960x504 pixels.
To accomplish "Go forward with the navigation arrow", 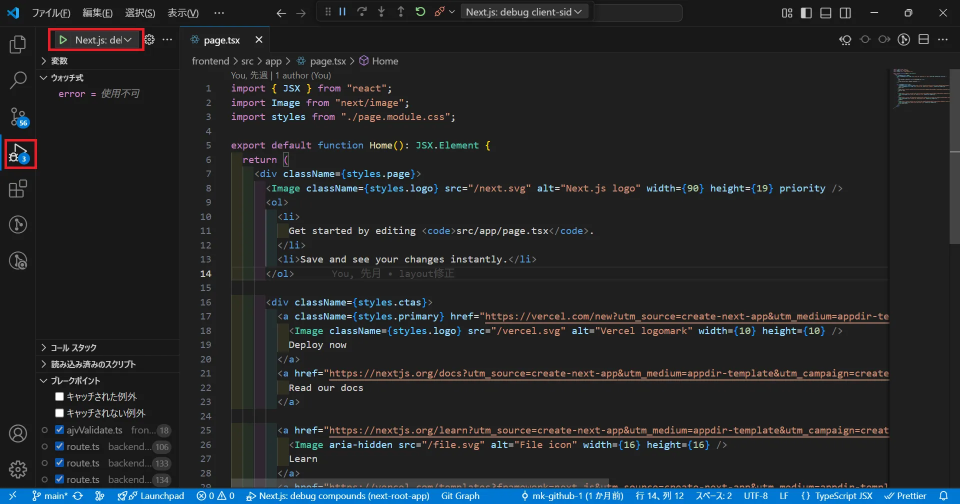I will pyautogui.click(x=301, y=13).
